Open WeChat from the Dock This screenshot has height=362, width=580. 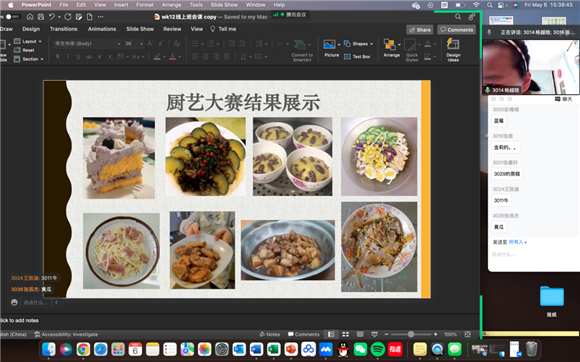pyautogui.click(x=360, y=349)
